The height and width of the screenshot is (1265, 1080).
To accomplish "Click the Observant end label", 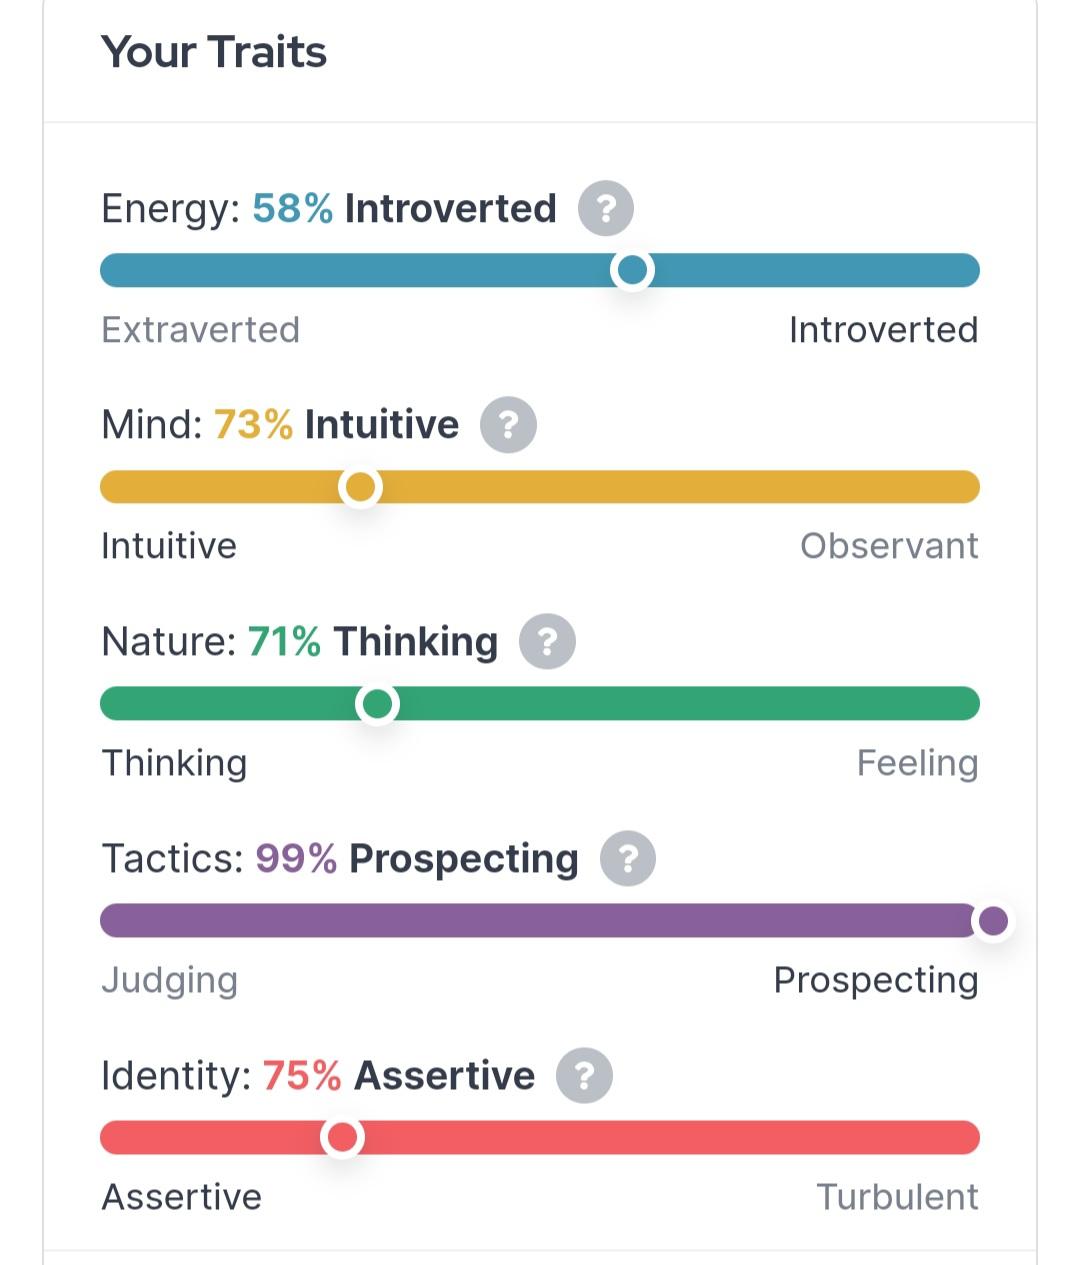I will click(x=889, y=545).
